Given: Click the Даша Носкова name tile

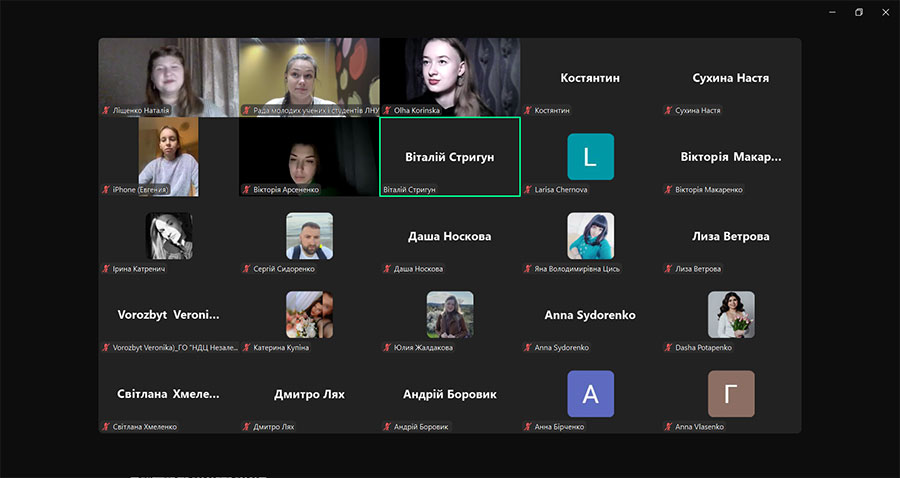Looking at the screenshot, I should click(x=450, y=236).
